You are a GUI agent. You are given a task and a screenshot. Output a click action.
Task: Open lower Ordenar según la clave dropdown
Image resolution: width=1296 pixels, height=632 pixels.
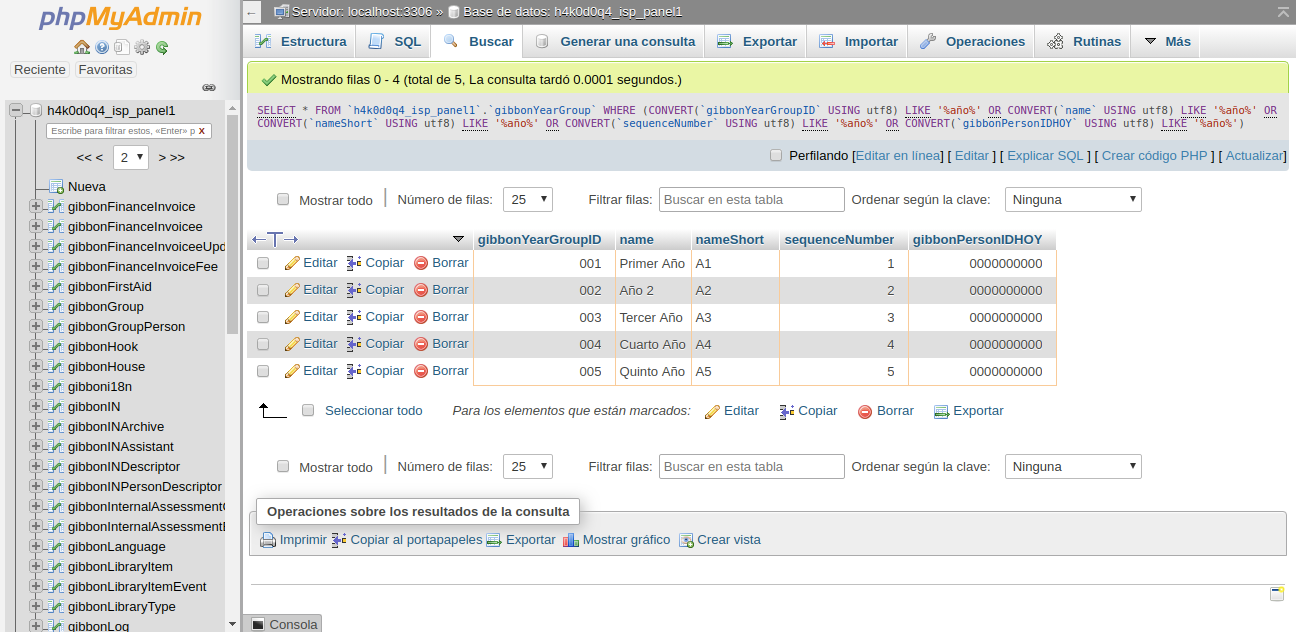[x=1073, y=466]
